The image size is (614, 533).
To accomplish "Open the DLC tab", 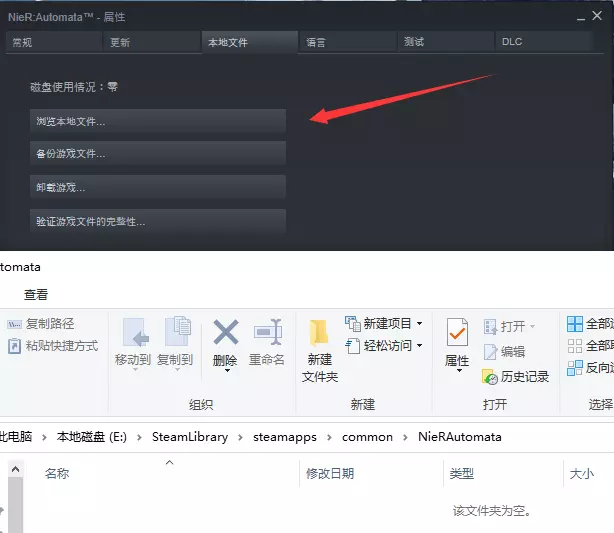I will click(544, 42).
